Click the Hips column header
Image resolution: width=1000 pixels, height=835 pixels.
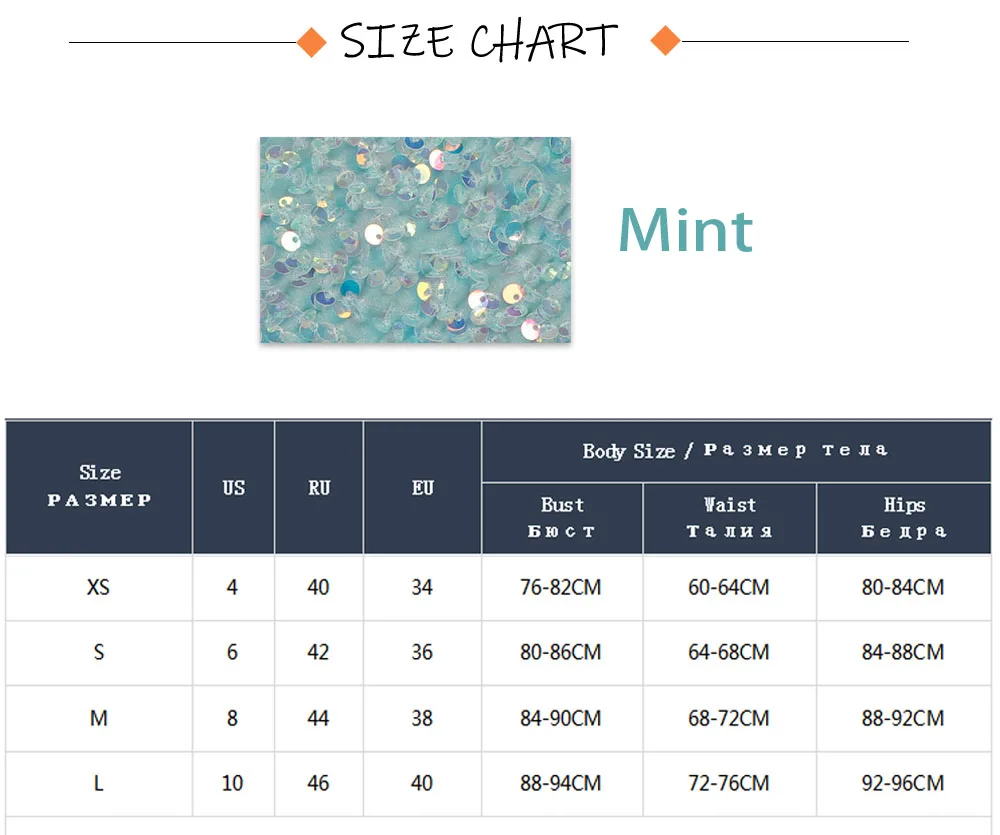[x=904, y=518]
